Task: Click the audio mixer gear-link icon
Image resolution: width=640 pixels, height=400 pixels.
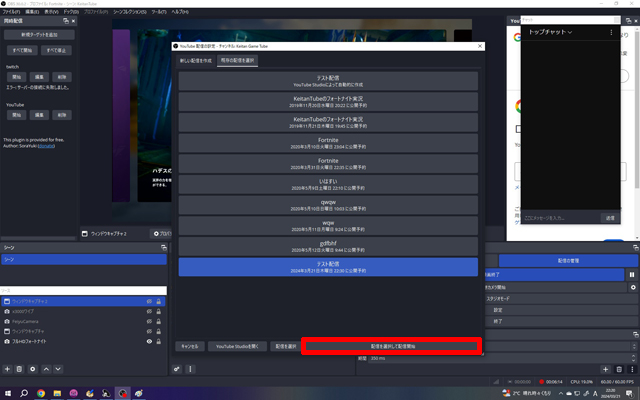Action: [177, 369]
